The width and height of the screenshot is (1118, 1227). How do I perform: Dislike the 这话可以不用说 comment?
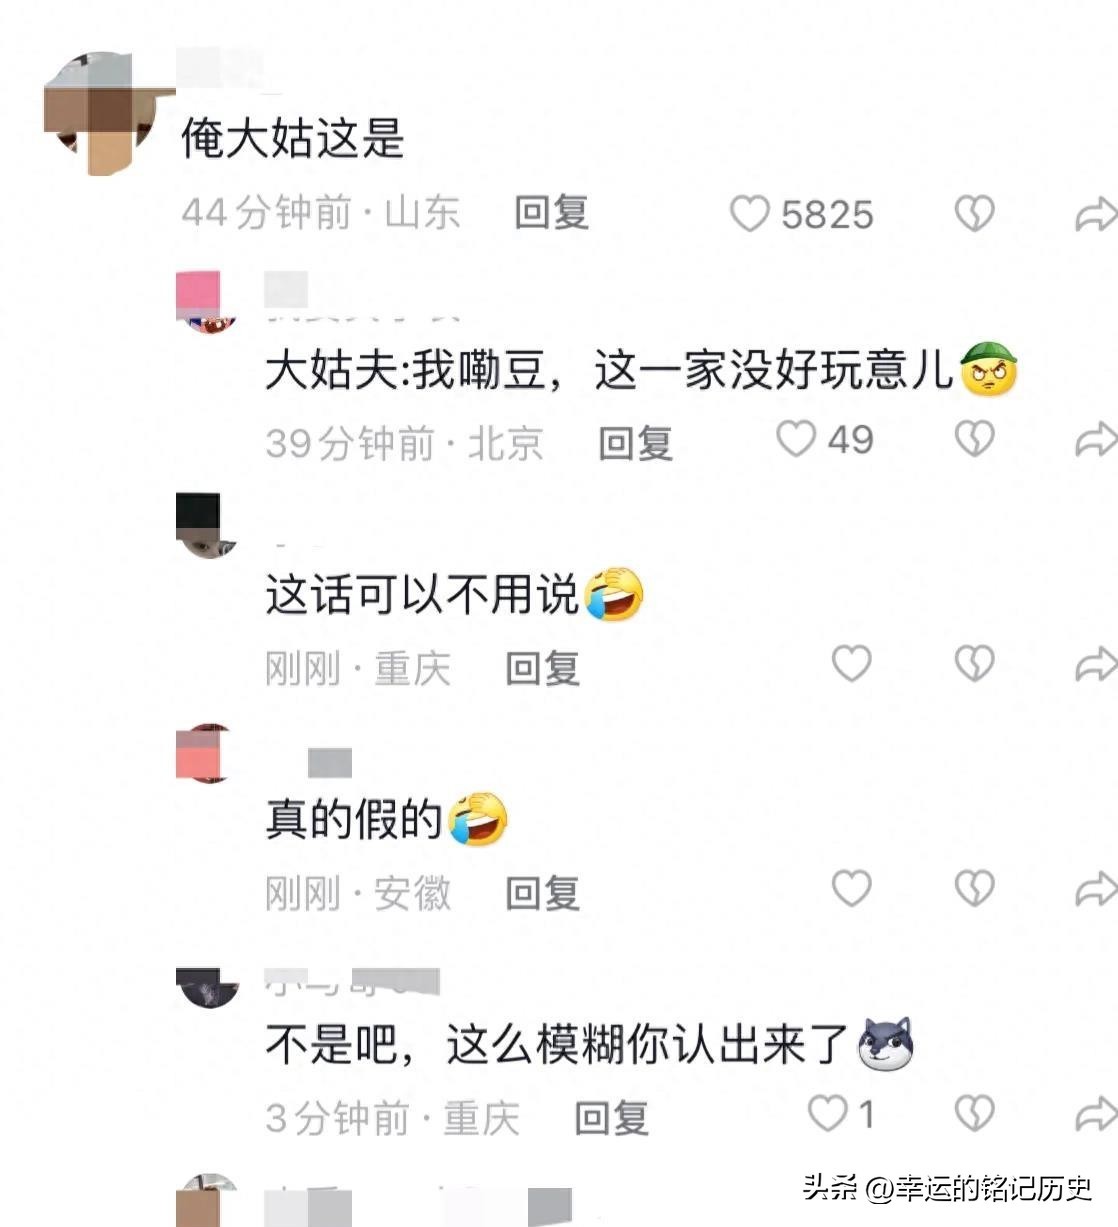point(975,663)
